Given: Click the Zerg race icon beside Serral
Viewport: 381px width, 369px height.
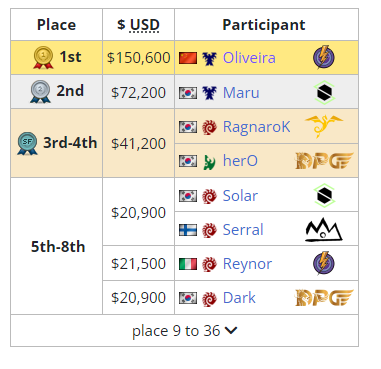Looking at the screenshot, I should pos(209,230).
